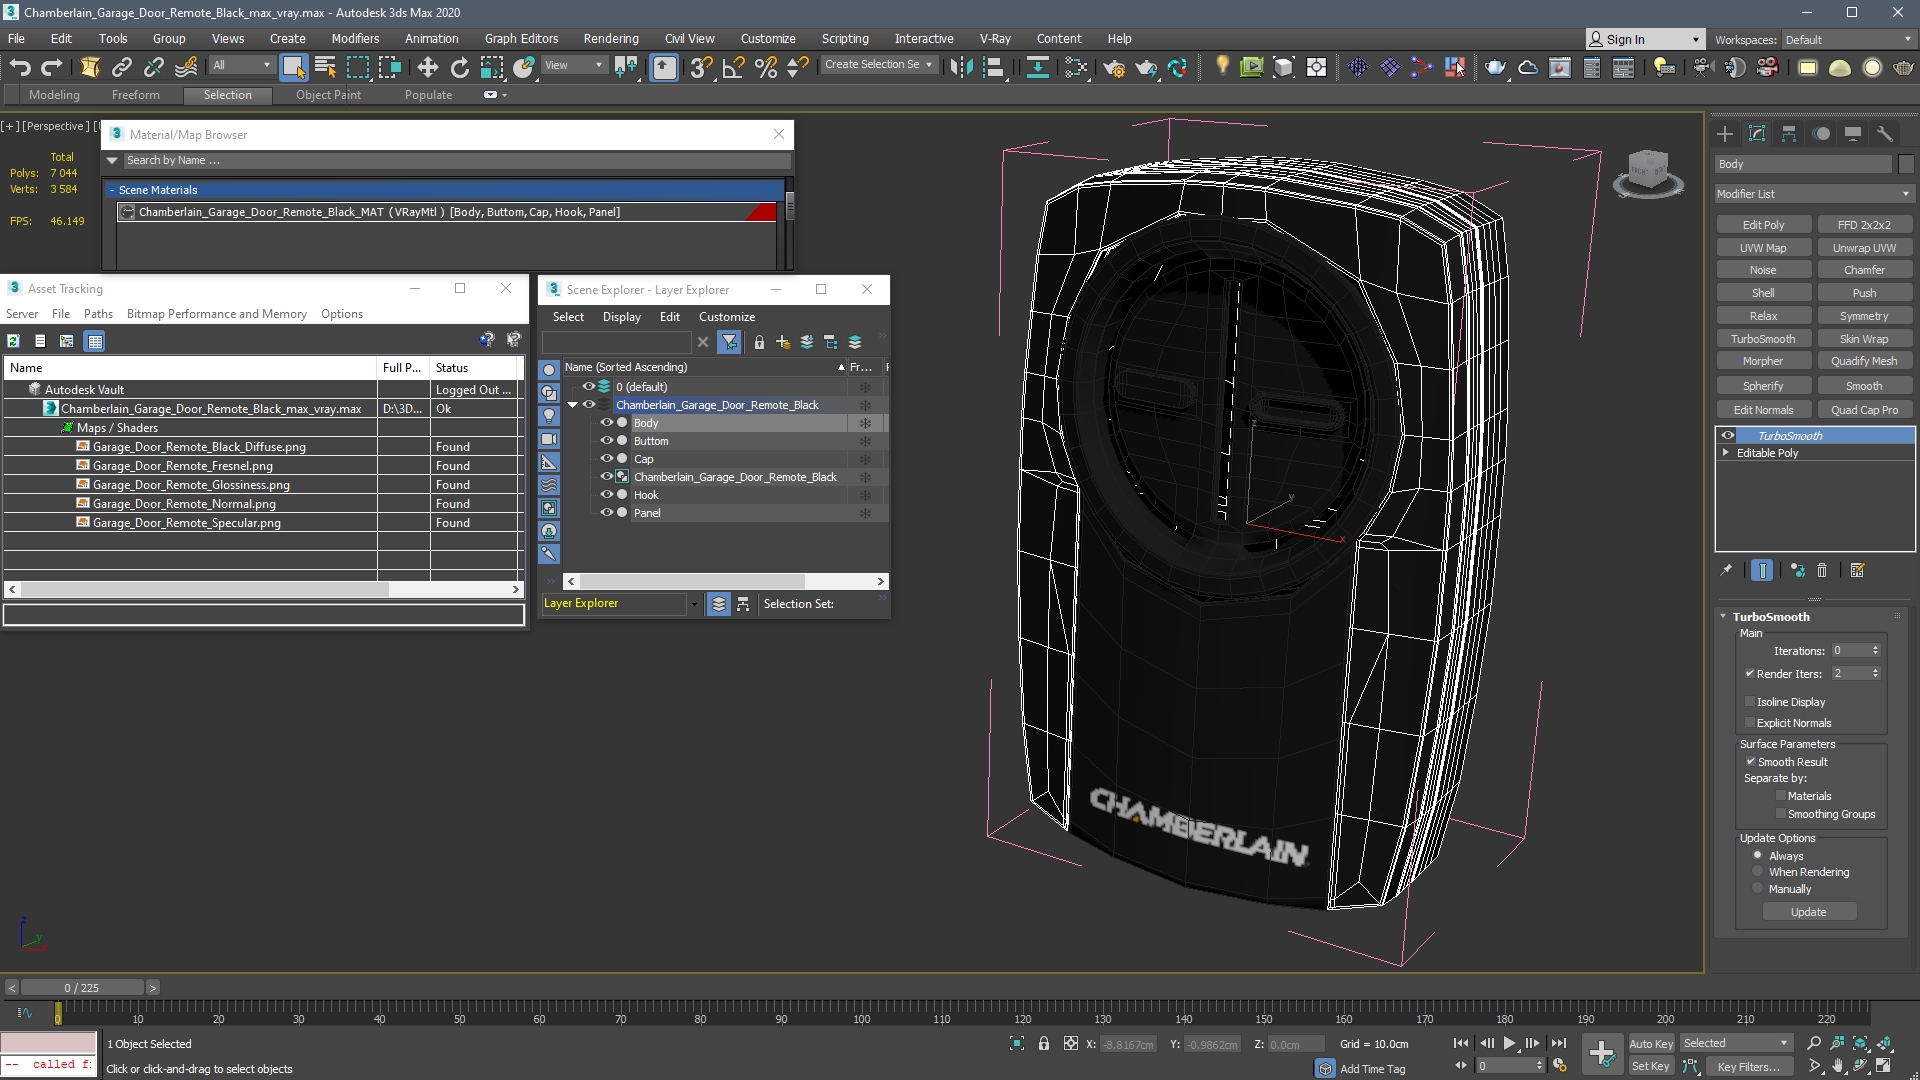Click Pin Stack icon under modifier stack
Viewport: 1920px width, 1080px height.
(1726, 570)
